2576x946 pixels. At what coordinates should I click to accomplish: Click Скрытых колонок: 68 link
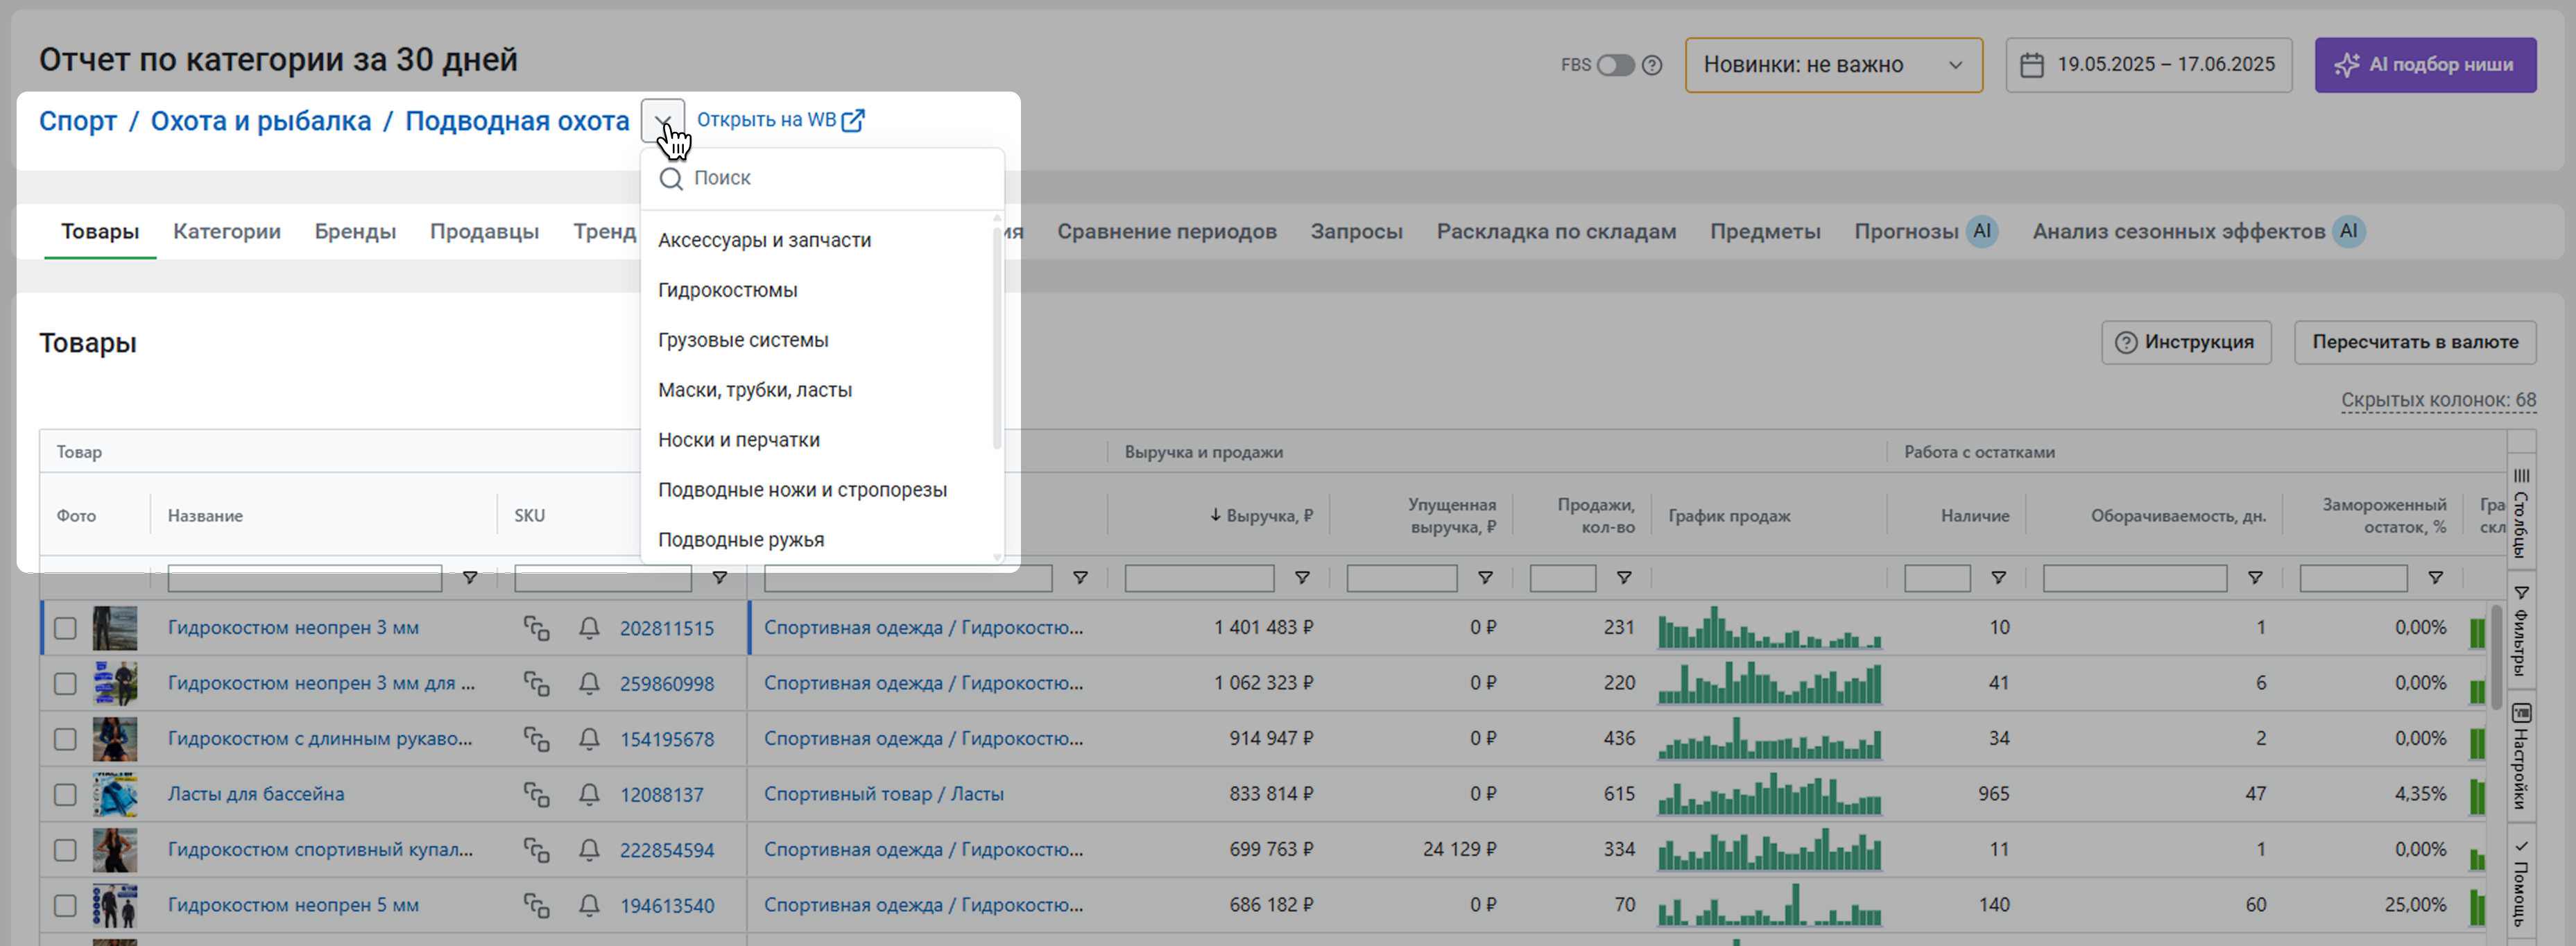click(2438, 401)
